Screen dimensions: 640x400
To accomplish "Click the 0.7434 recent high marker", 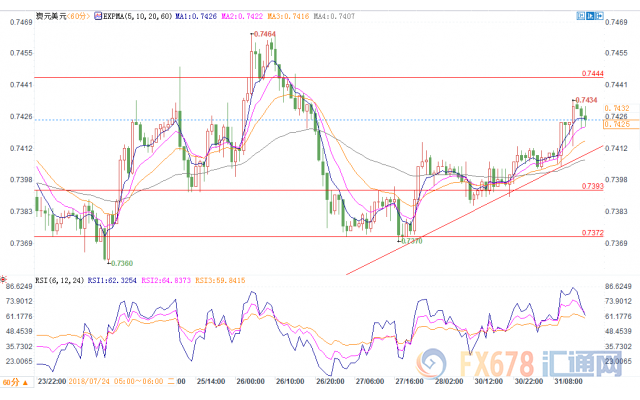I will [586, 100].
